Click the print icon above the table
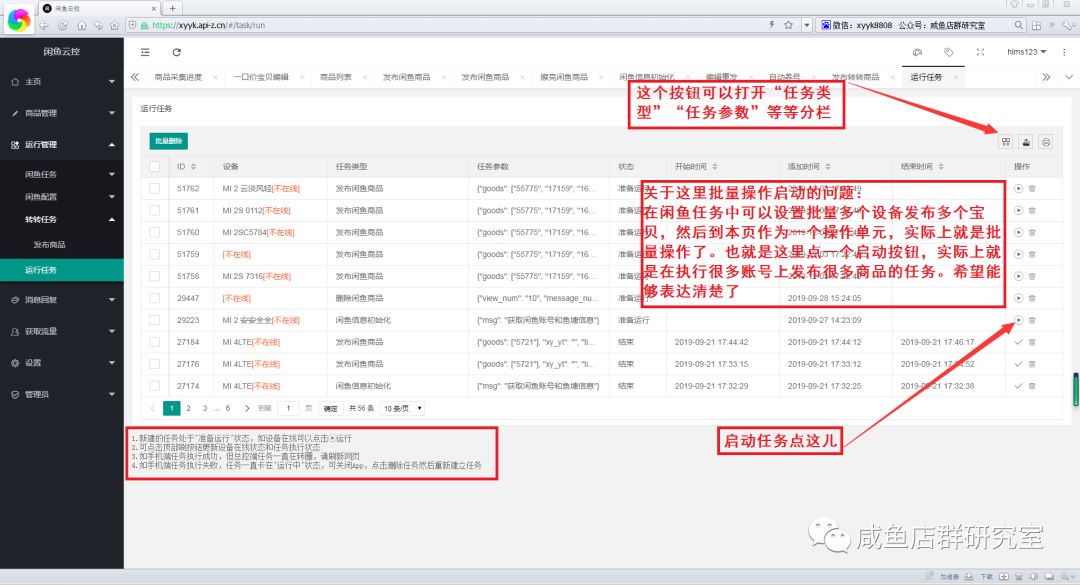 point(1046,142)
